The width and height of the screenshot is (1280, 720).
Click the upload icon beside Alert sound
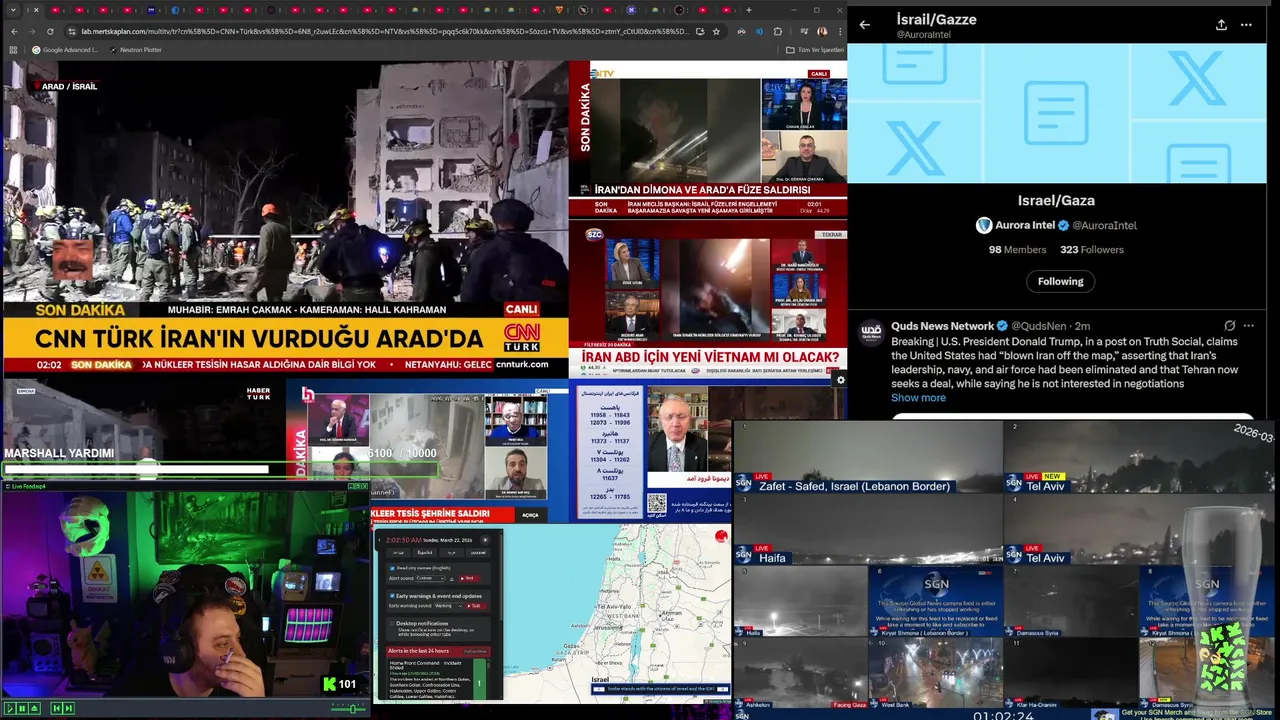(x=452, y=579)
